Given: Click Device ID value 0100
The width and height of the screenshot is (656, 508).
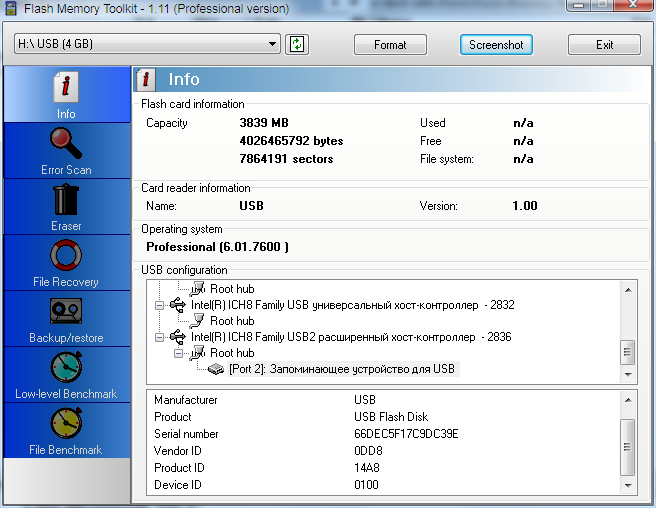Looking at the screenshot, I should [x=366, y=485].
